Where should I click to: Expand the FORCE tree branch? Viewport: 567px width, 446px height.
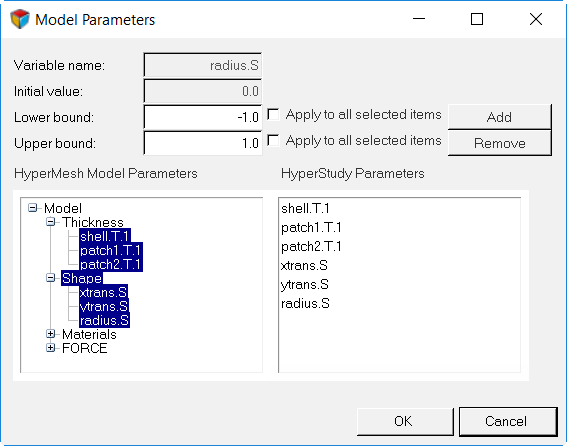point(51,348)
